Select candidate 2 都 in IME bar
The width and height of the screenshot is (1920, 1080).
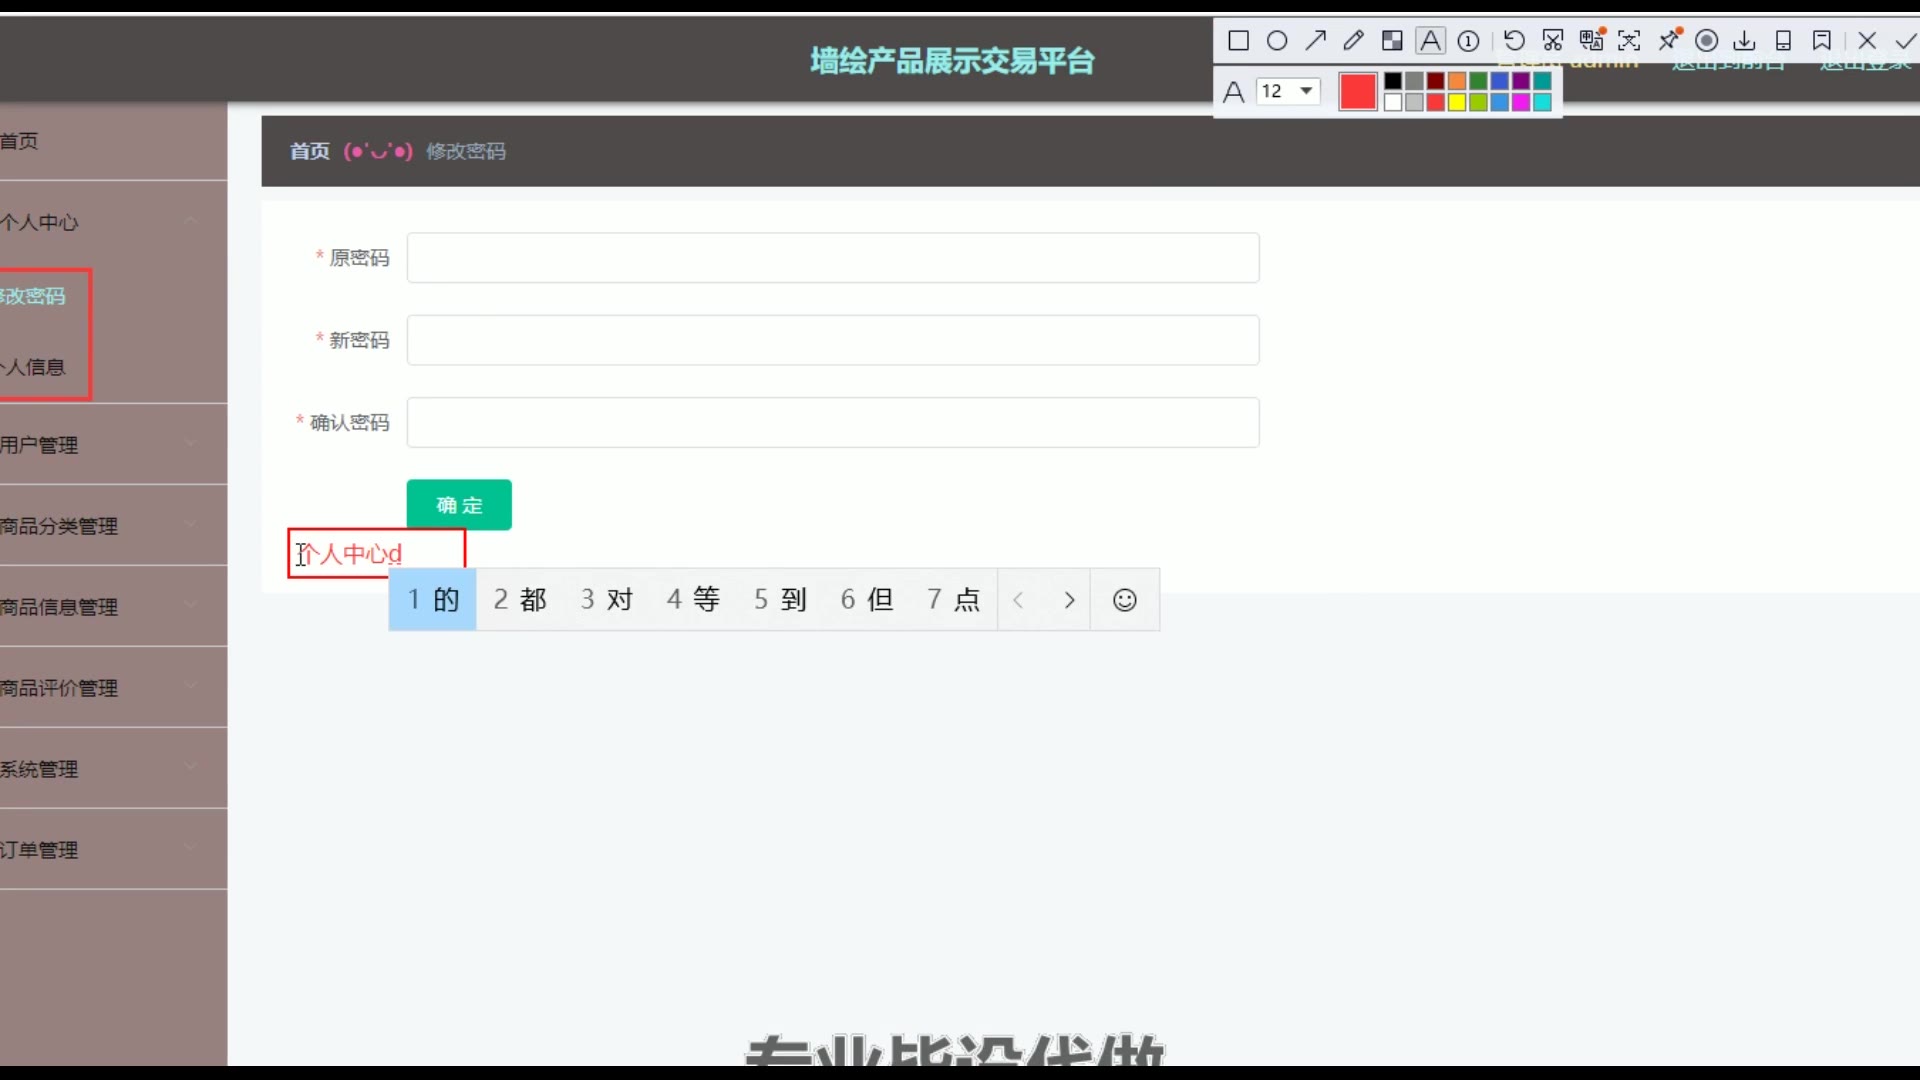(520, 599)
